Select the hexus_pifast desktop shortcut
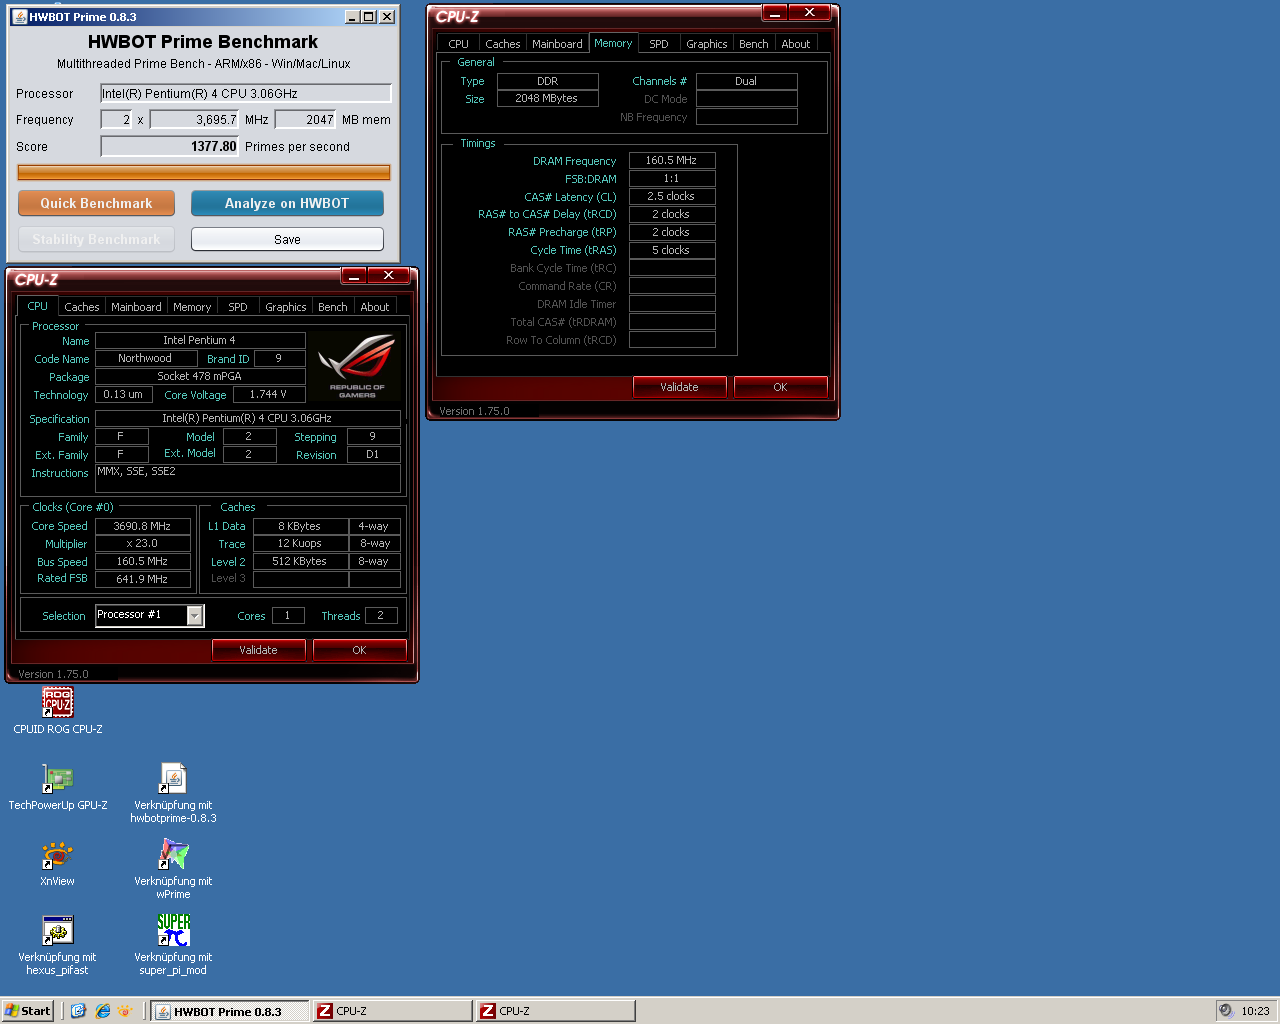The width and height of the screenshot is (1280, 1024). (57, 931)
